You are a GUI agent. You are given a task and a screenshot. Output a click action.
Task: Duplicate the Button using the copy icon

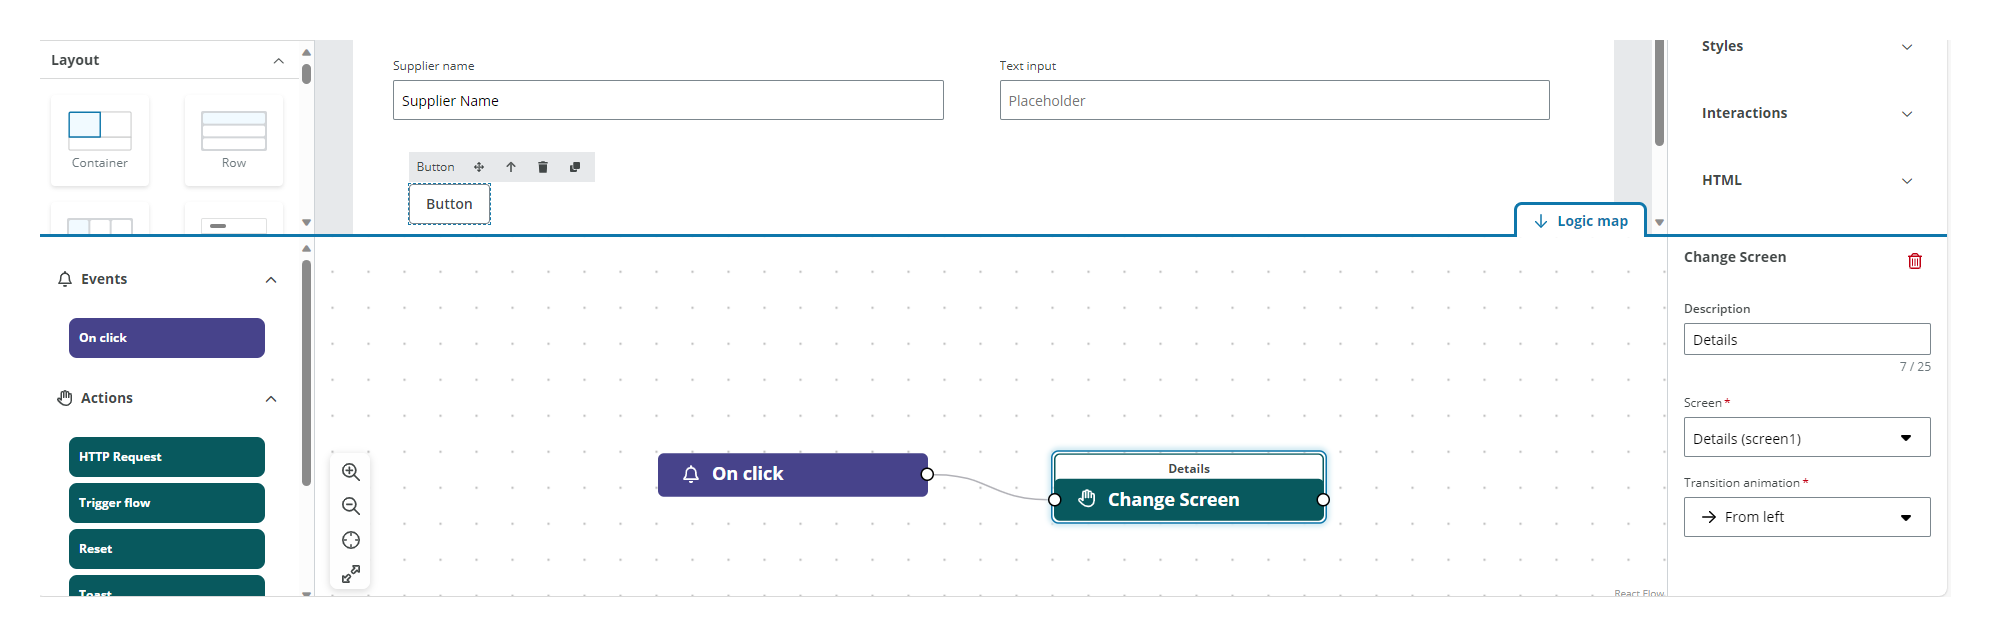(x=575, y=167)
